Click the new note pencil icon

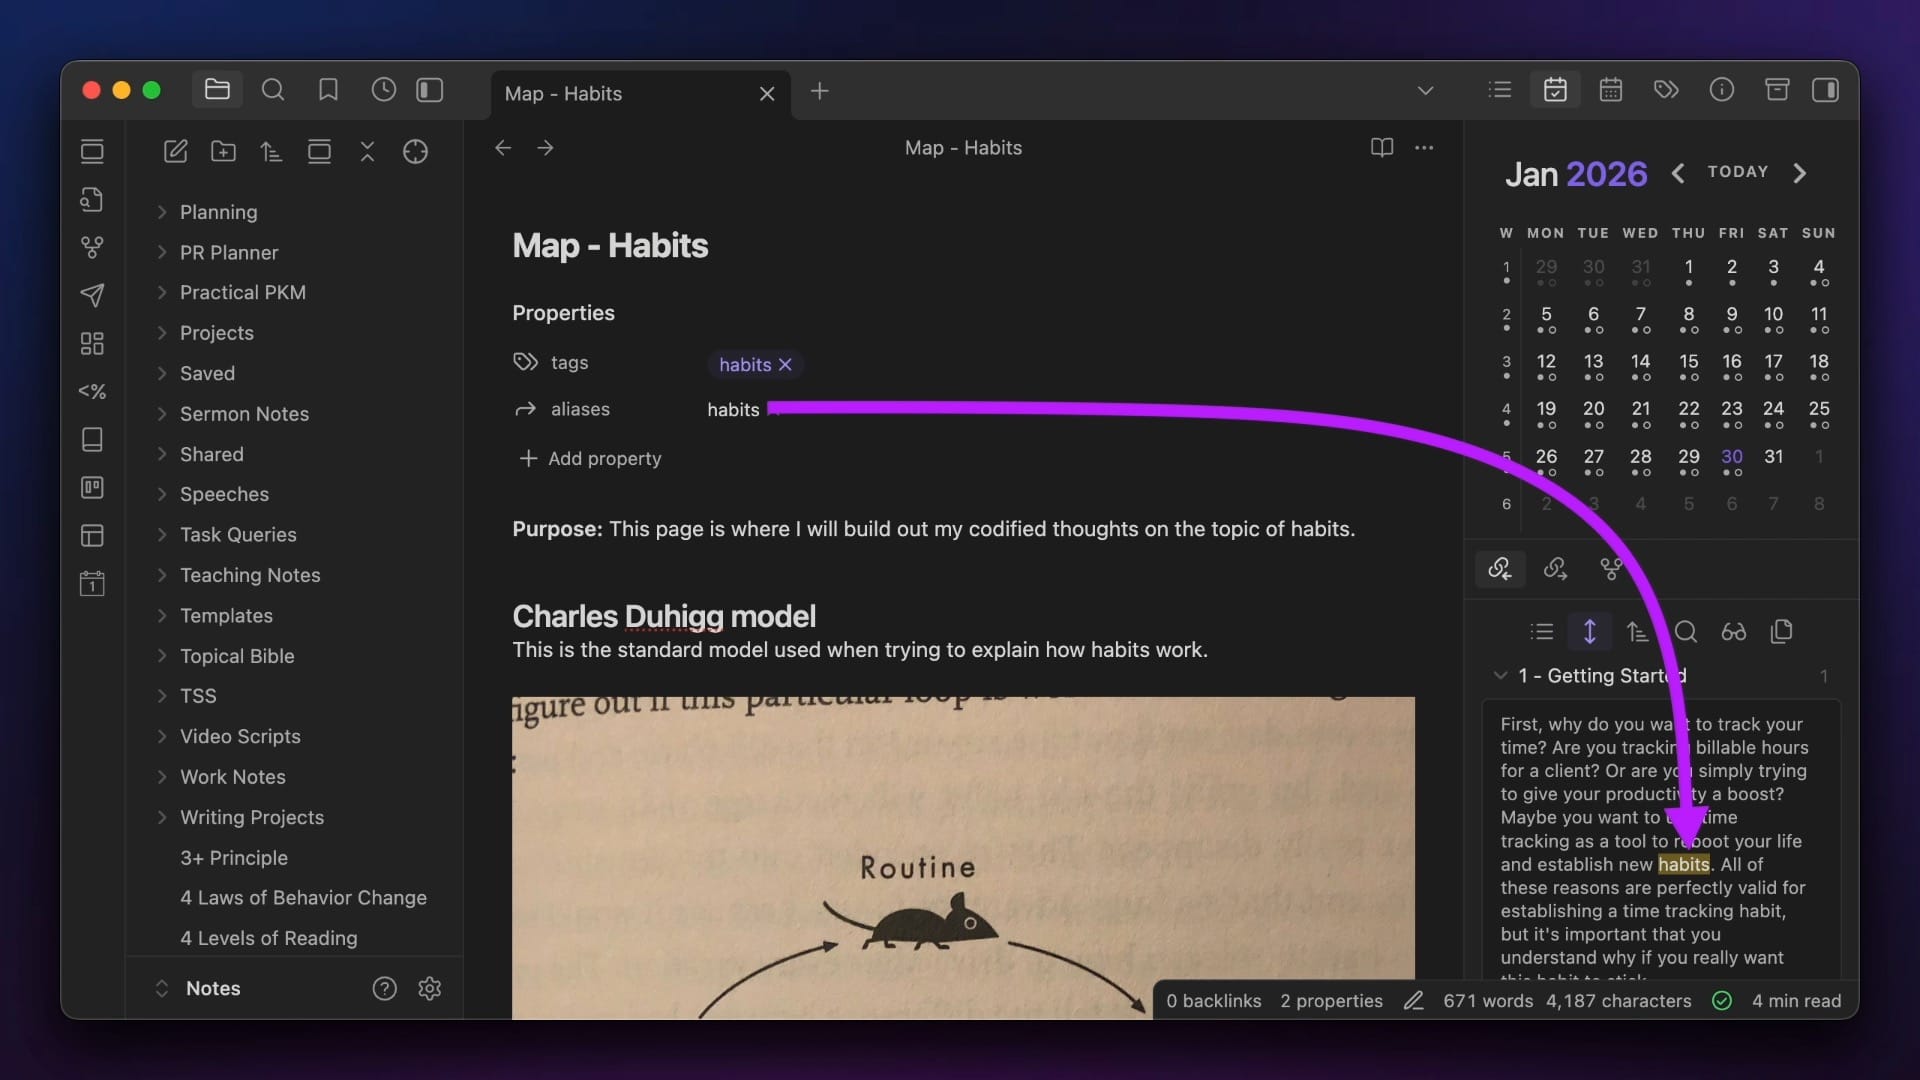[175, 152]
